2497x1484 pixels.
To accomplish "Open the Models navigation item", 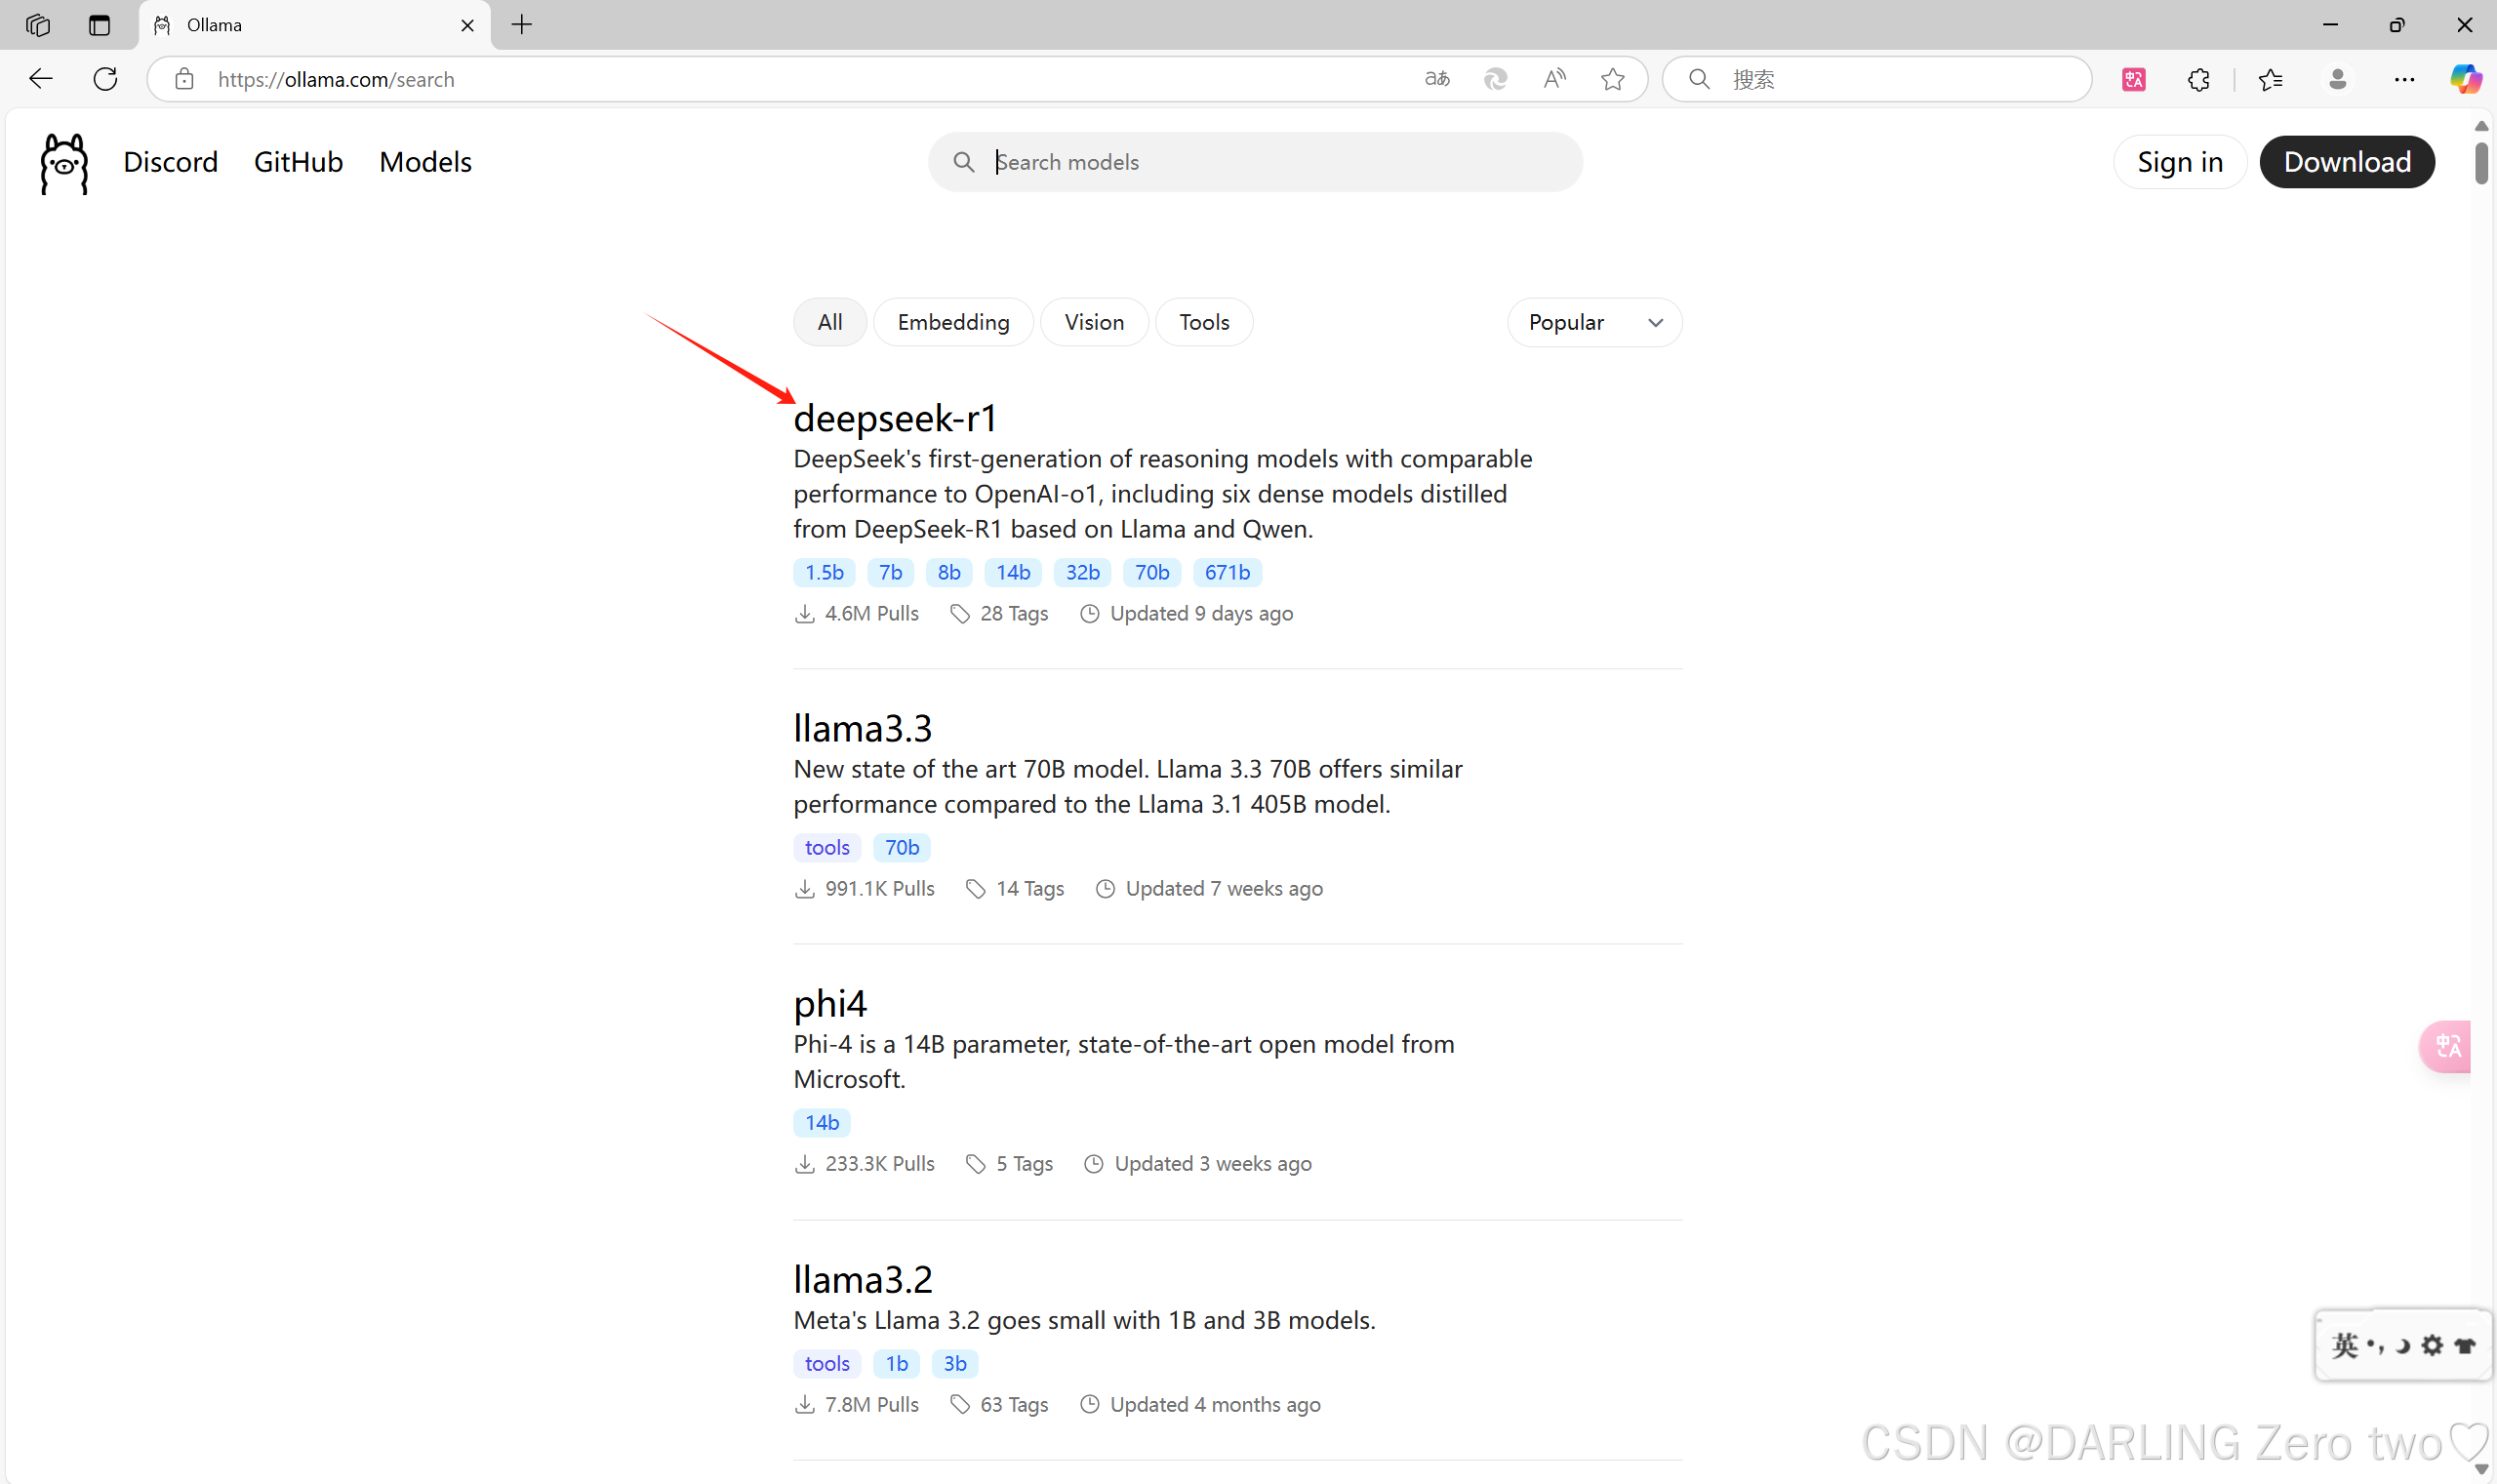I will pyautogui.click(x=425, y=162).
